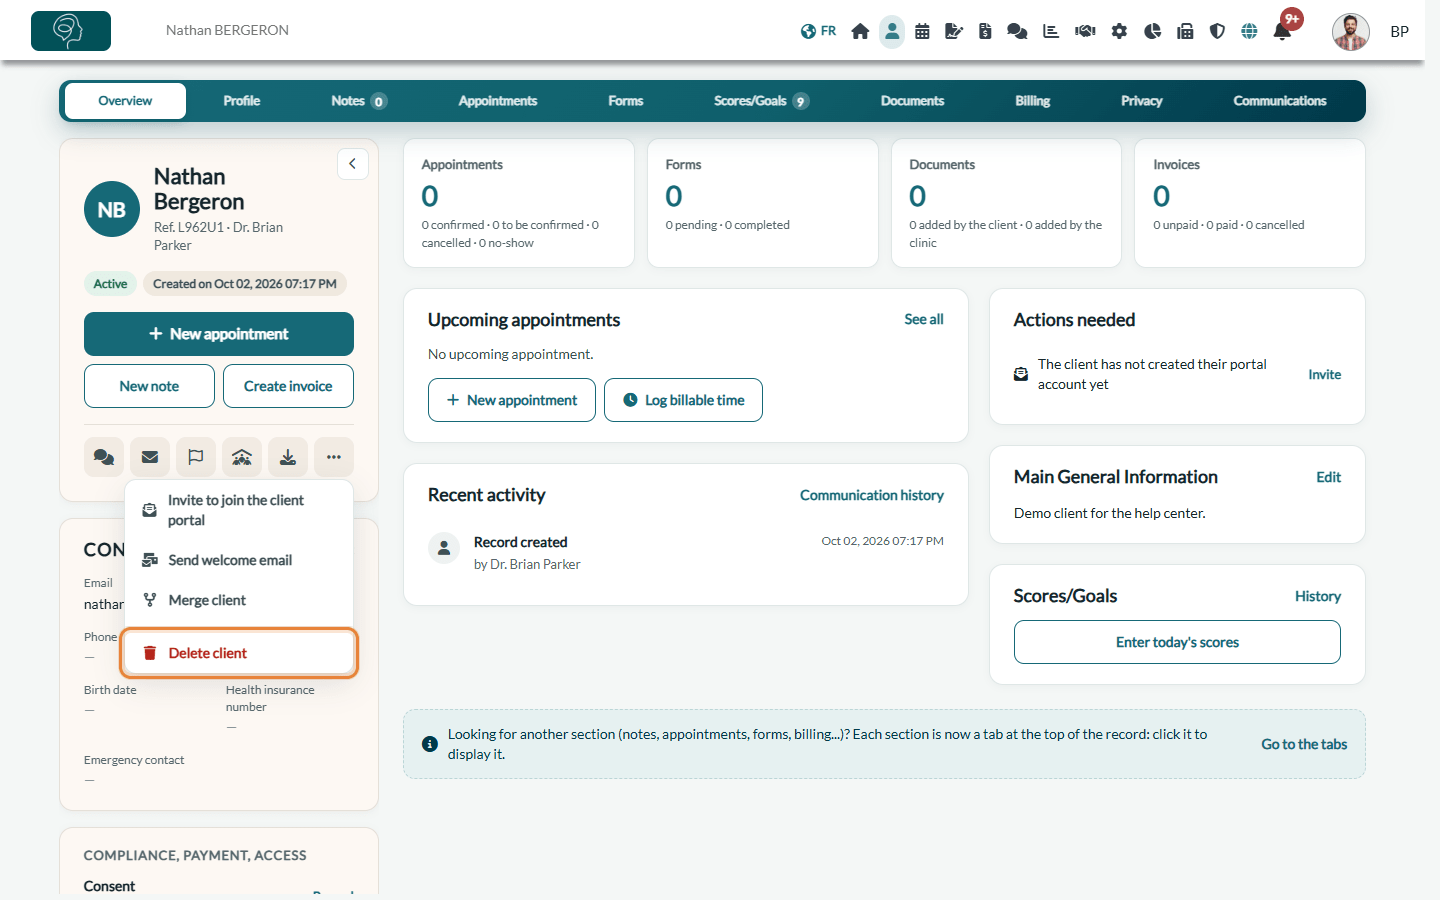This screenshot has width=1440, height=900.
Task: Click the flag action button
Action: [196, 457]
